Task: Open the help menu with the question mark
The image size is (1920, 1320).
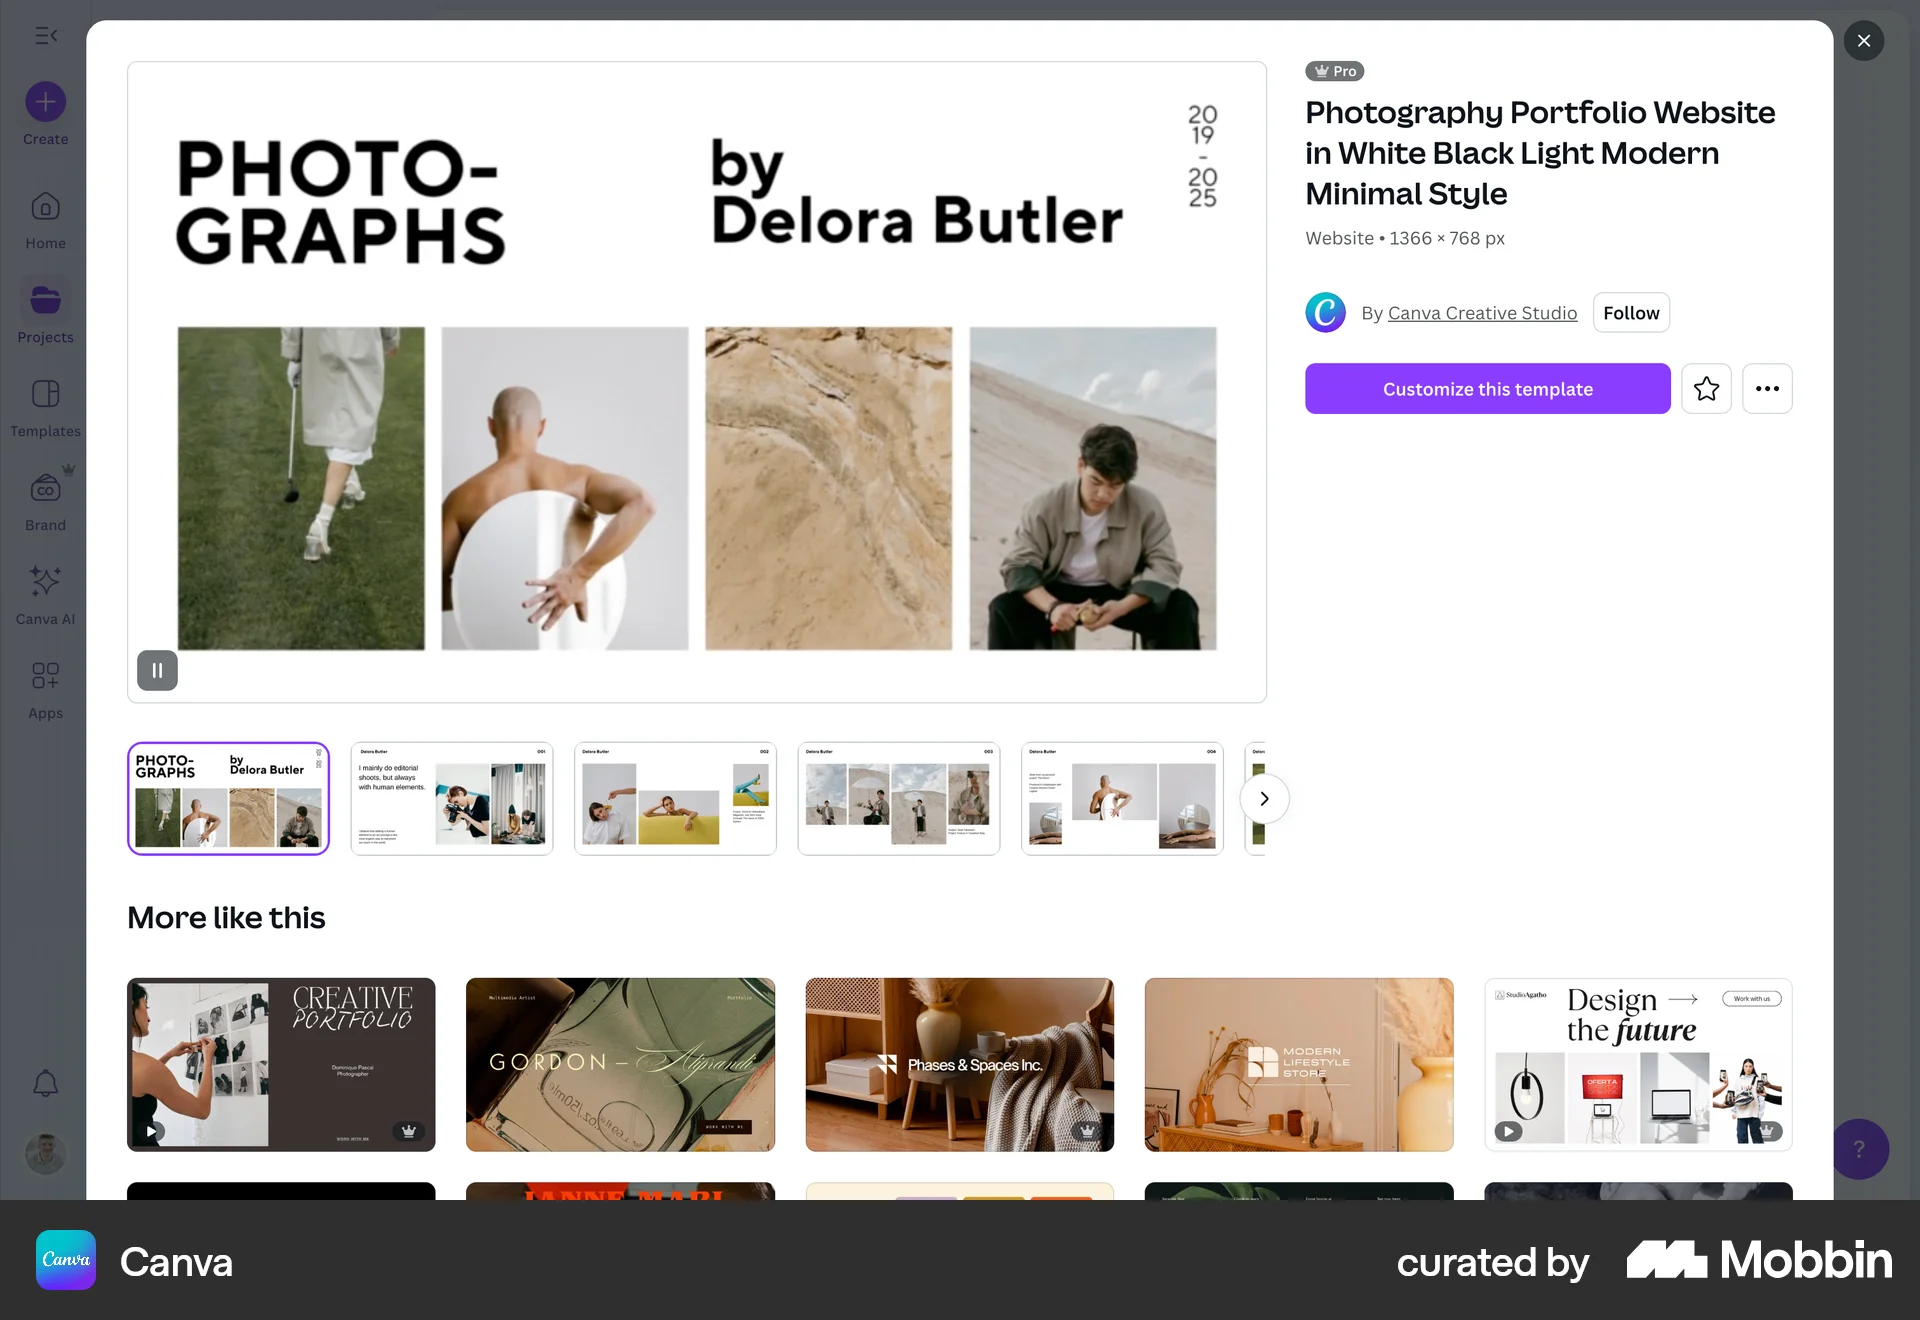Action: pos(1859,1149)
